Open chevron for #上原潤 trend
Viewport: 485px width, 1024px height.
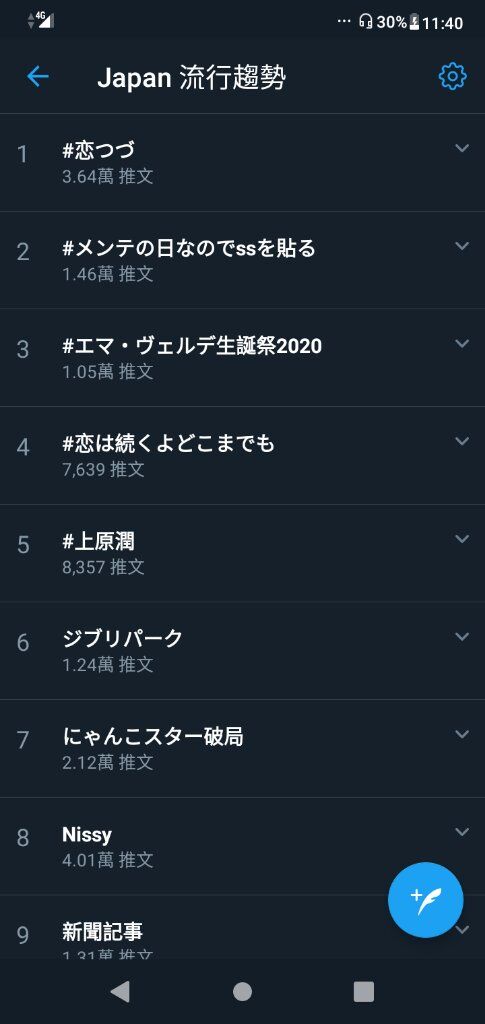pos(462,539)
